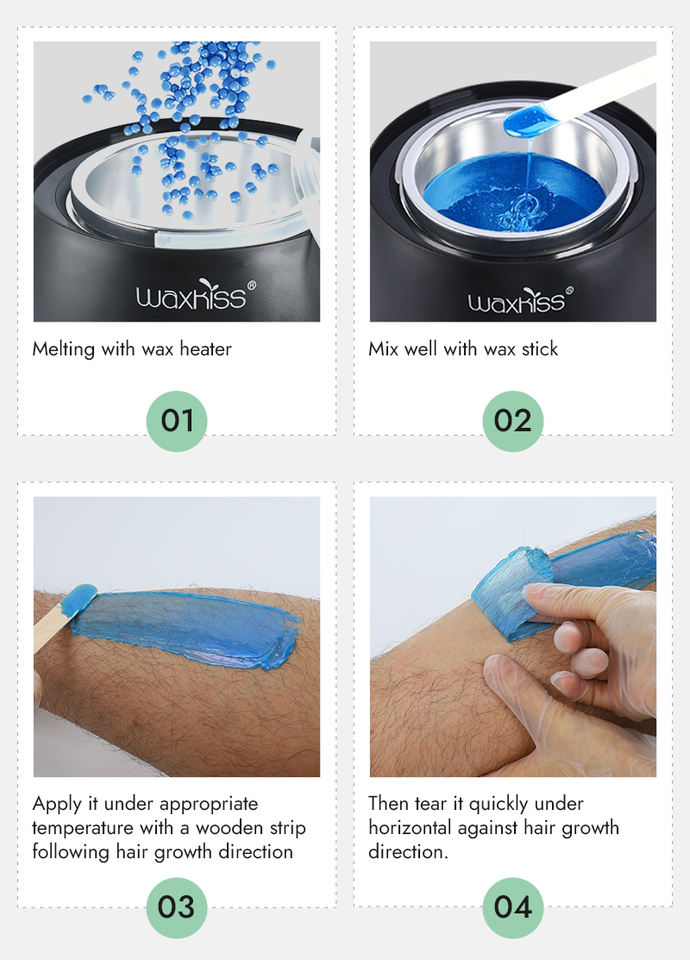Click the green 04 step badge
The width and height of the screenshot is (690, 960).
(x=512, y=907)
